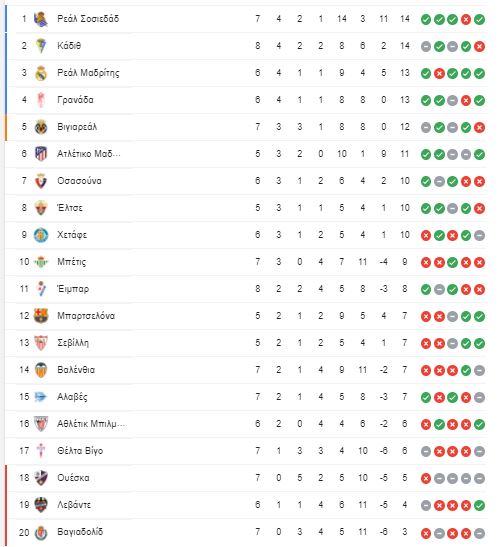Select the Βαγιαδολίδ team name
Image resolution: width=501 pixels, height=547 pixels.
tap(80, 532)
